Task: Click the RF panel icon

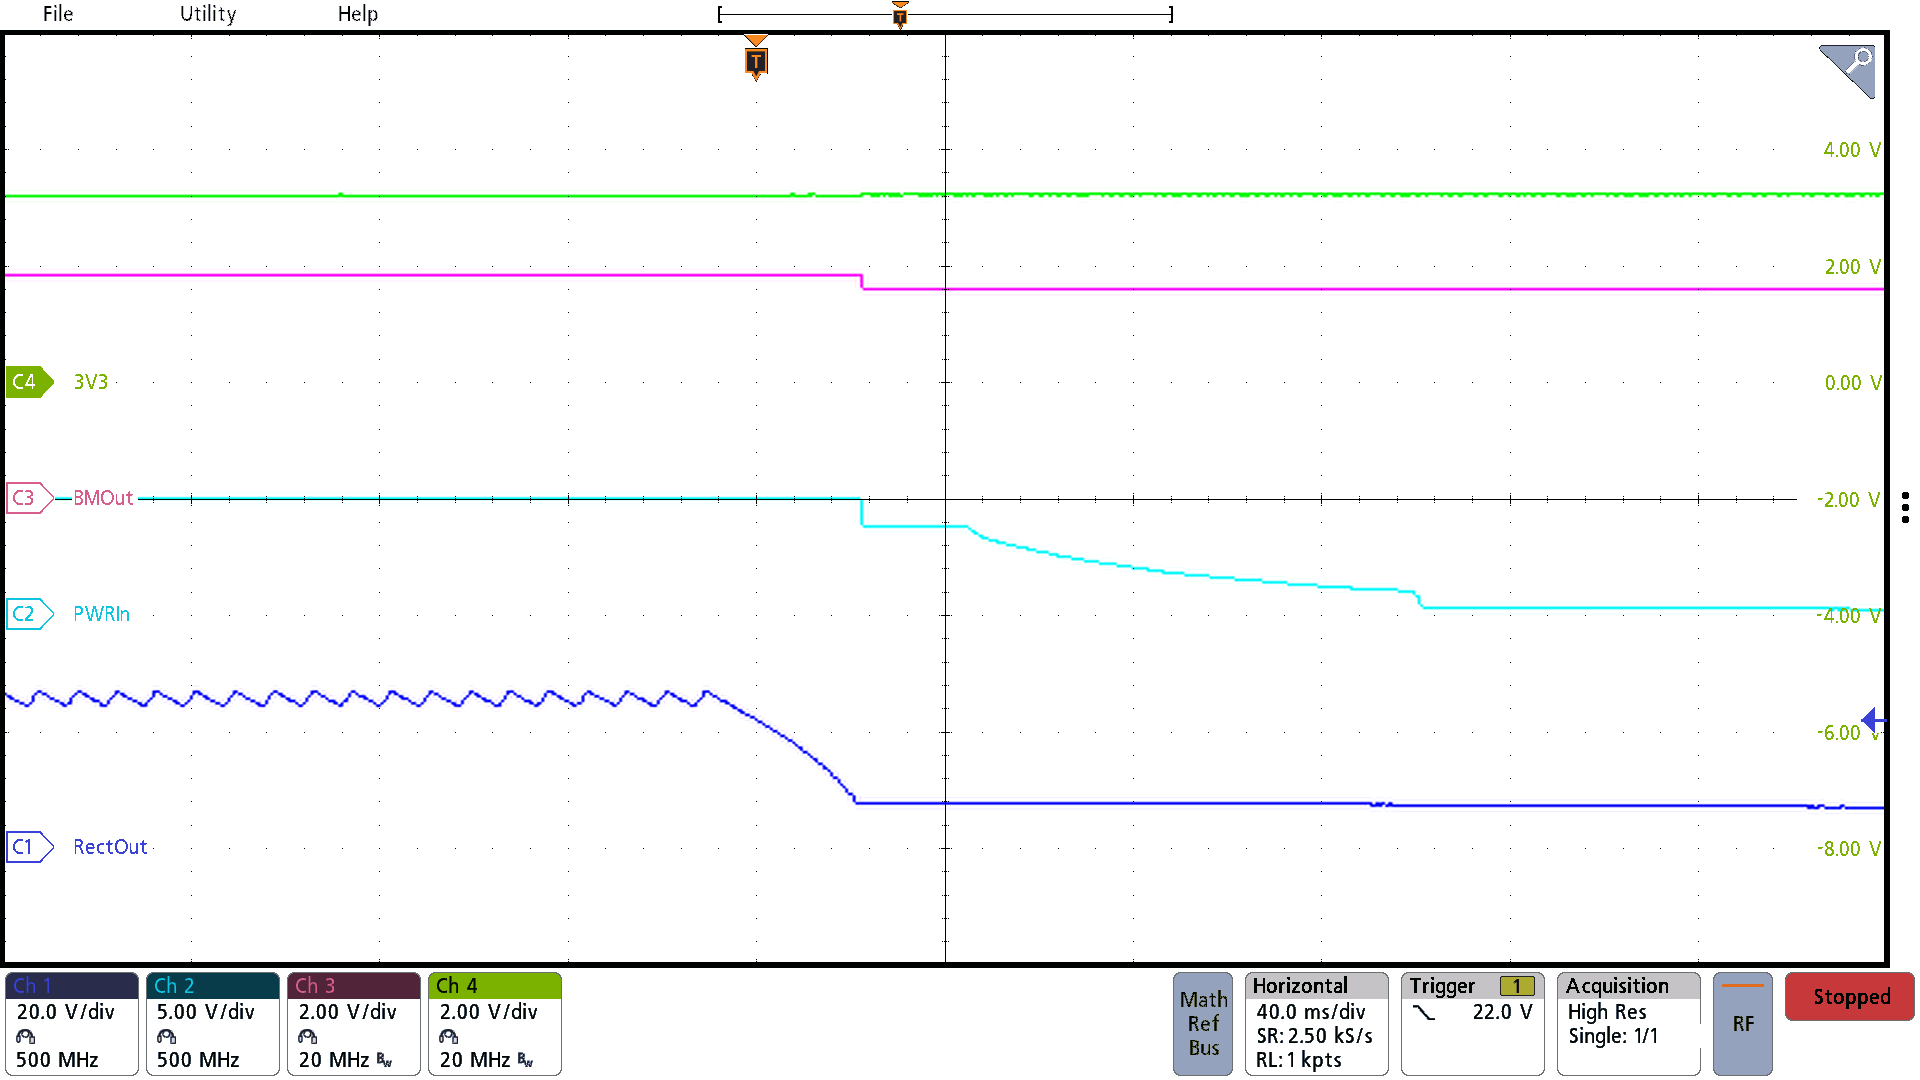Action: pos(1742,1023)
